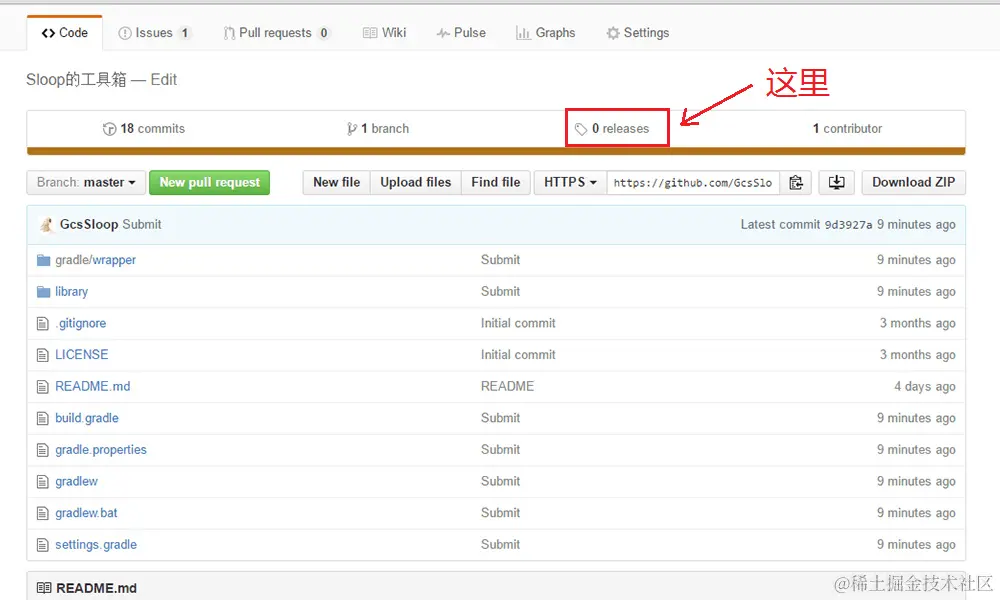Image resolution: width=1000 pixels, height=600 pixels.
Task: Click the library folder icon
Action: coord(43,292)
